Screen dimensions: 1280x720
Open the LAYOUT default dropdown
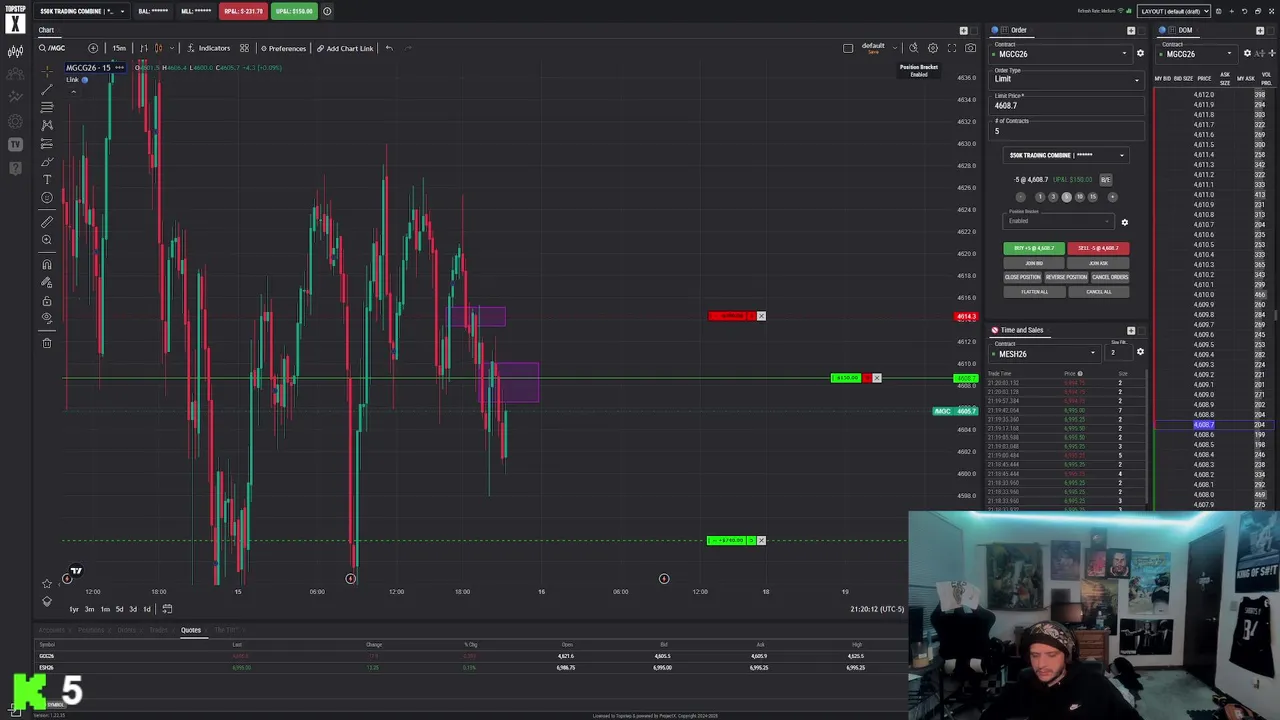1174,11
